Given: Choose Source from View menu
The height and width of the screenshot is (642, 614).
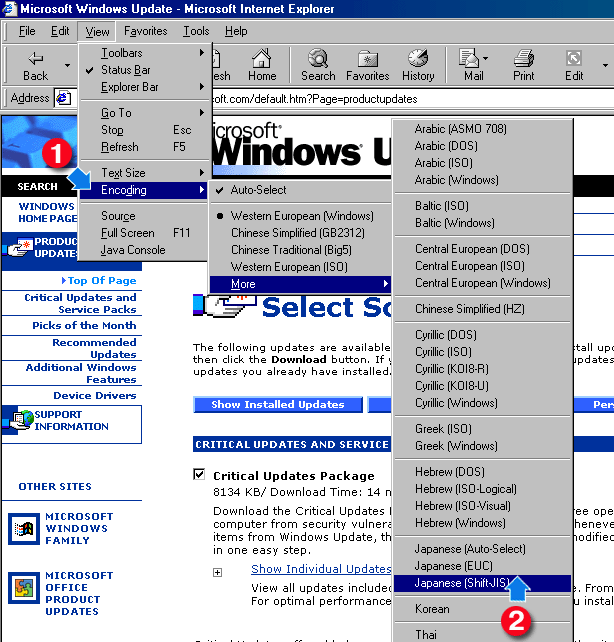Looking at the screenshot, I should click(144, 216).
